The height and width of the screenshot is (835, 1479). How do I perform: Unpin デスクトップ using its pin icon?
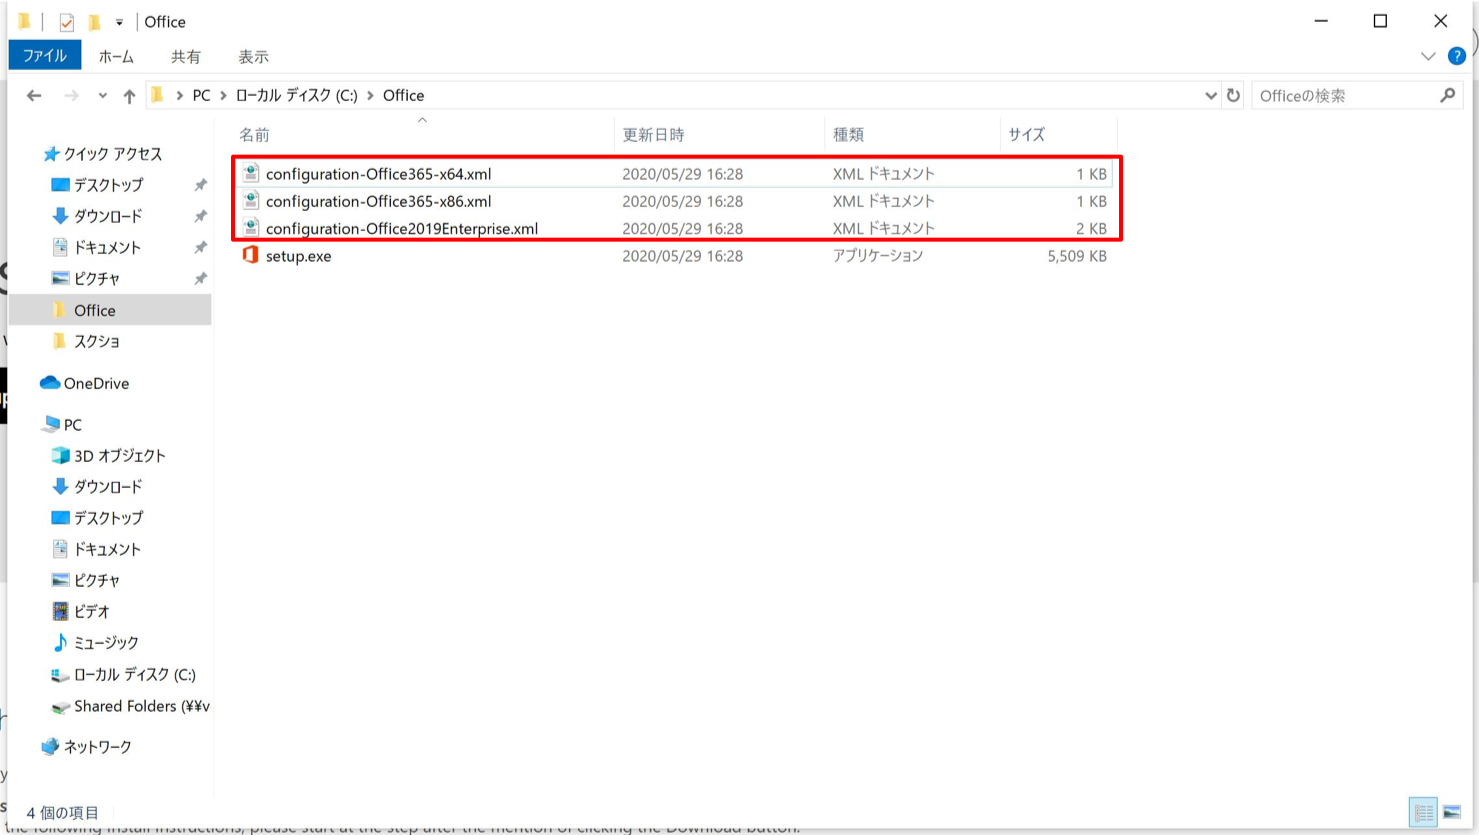(x=200, y=185)
